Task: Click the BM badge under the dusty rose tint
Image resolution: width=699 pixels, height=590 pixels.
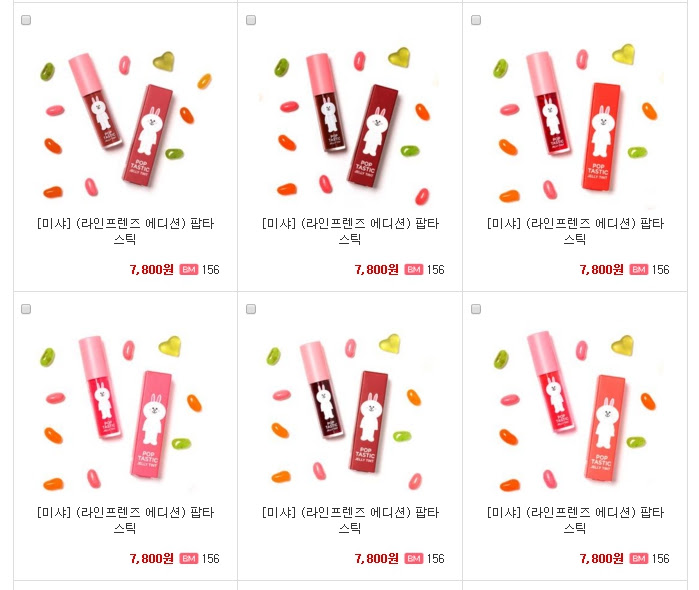Action: click(189, 269)
